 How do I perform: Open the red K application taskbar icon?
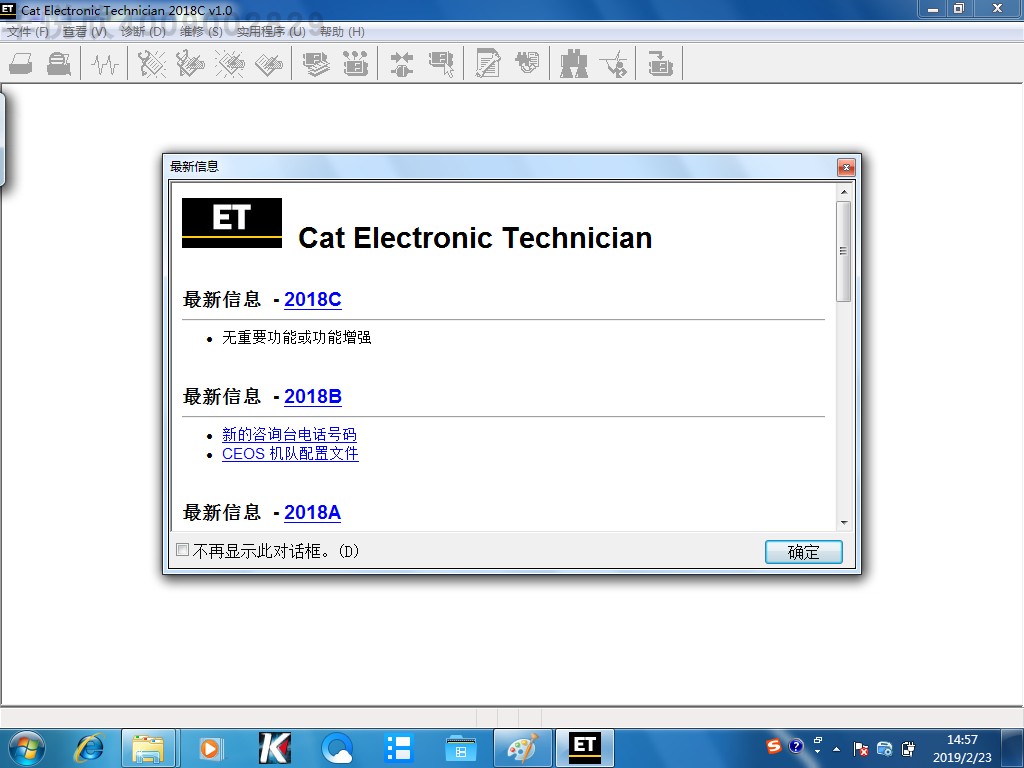coord(274,748)
